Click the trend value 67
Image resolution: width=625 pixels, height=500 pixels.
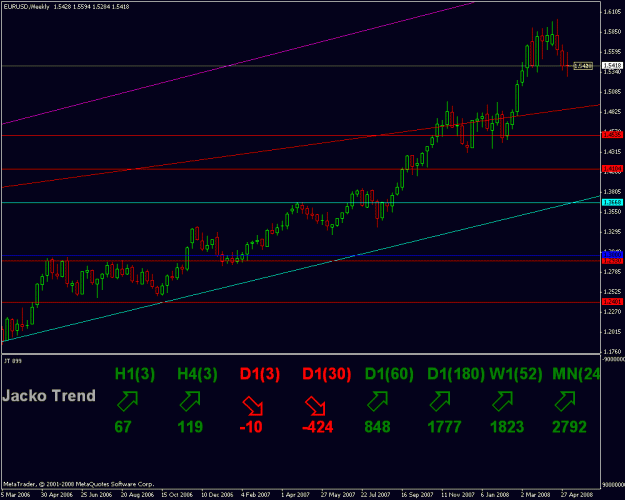[x=123, y=427]
